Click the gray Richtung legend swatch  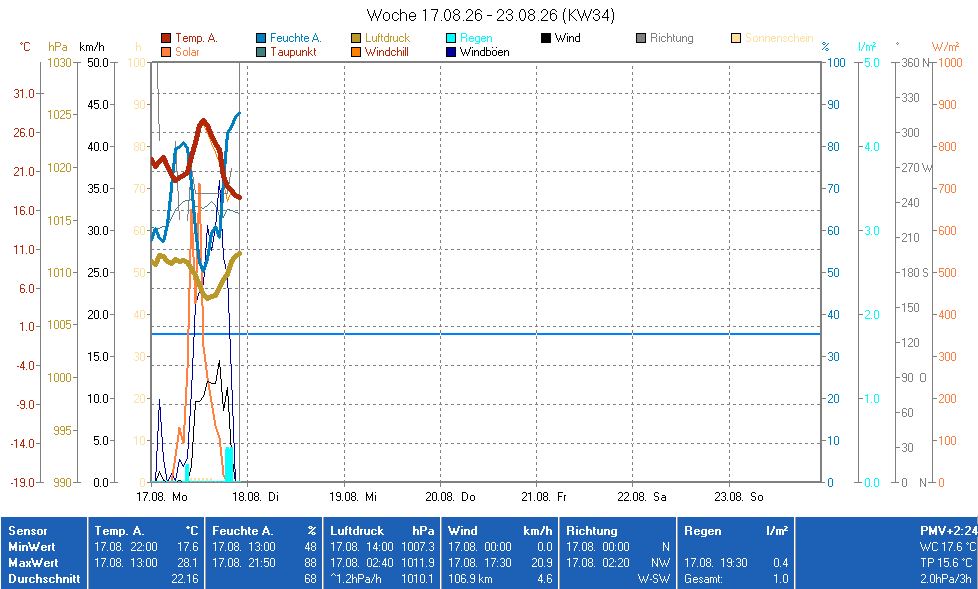pyautogui.click(x=641, y=38)
